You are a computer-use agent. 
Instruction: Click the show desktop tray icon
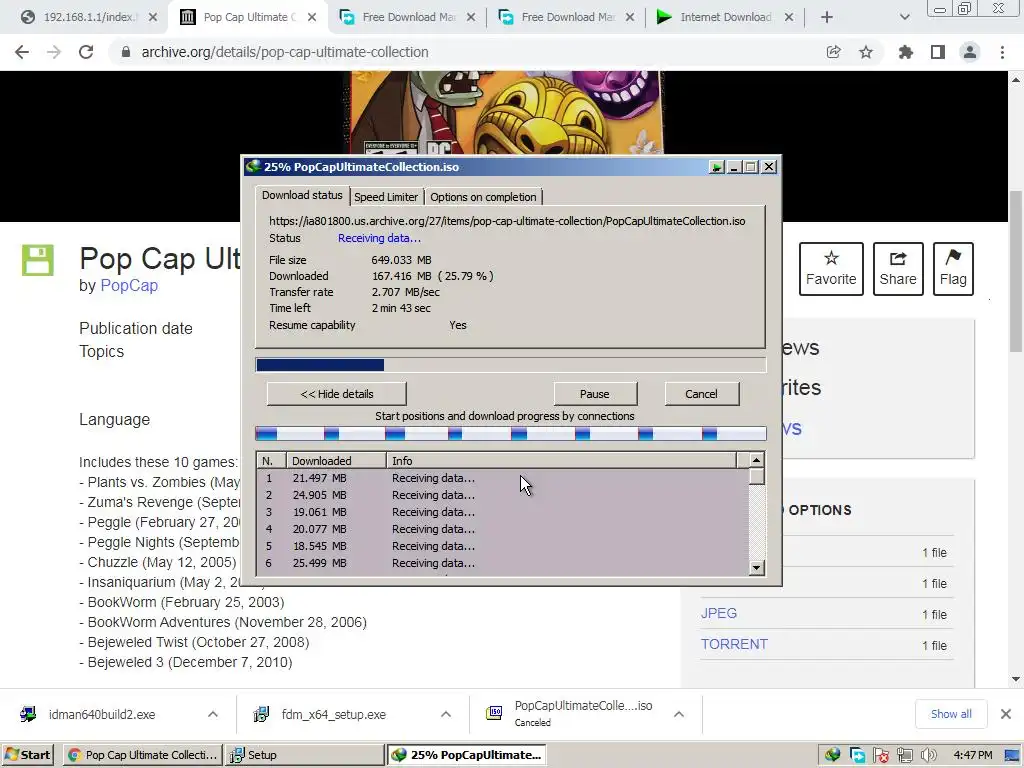[1012, 756]
